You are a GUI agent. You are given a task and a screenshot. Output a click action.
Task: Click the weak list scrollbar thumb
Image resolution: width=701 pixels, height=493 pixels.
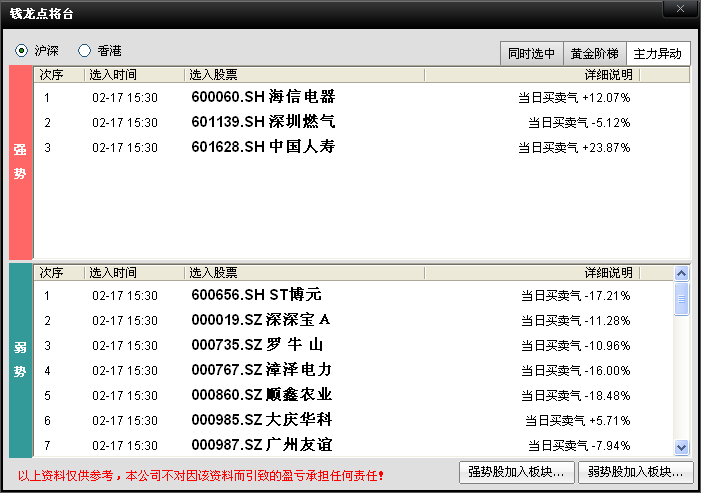(681, 299)
